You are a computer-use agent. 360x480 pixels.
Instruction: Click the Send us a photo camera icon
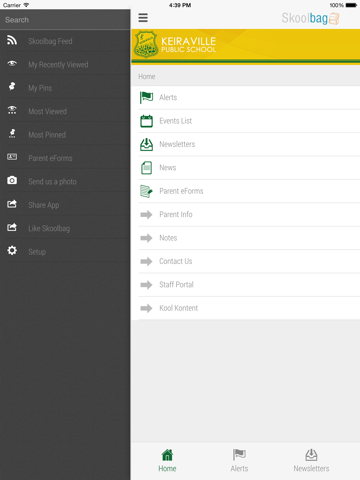tap(12, 180)
